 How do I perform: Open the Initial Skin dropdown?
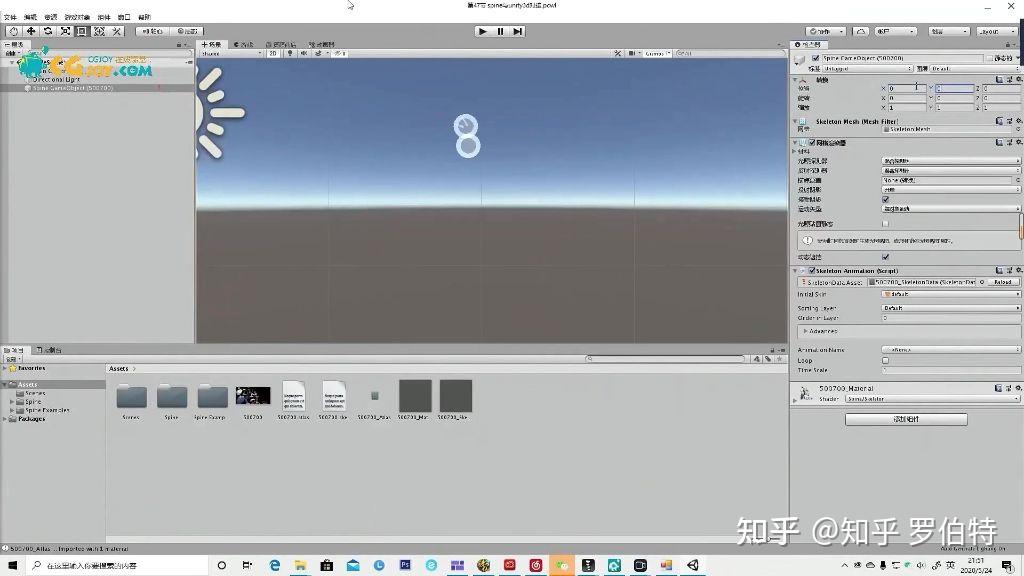(x=950, y=294)
